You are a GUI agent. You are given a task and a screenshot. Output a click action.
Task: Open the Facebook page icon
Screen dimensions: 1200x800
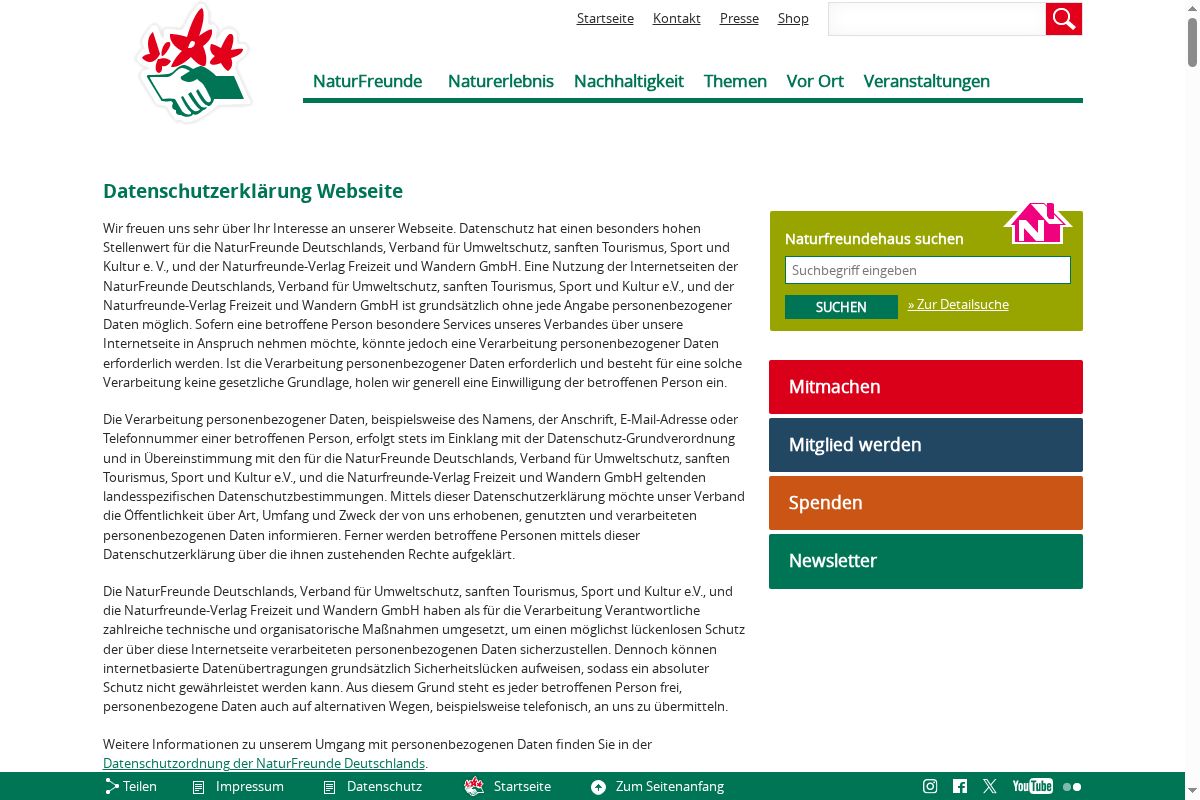click(960, 786)
